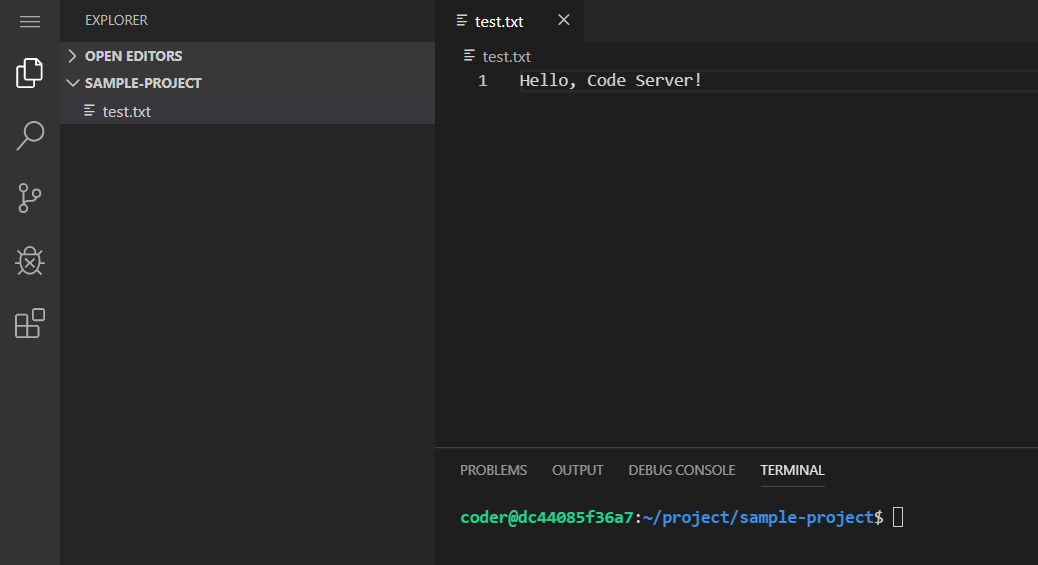Screen dimensions: 1038x565
Task: Open the Source Control branch icon
Action: click(30, 198)
